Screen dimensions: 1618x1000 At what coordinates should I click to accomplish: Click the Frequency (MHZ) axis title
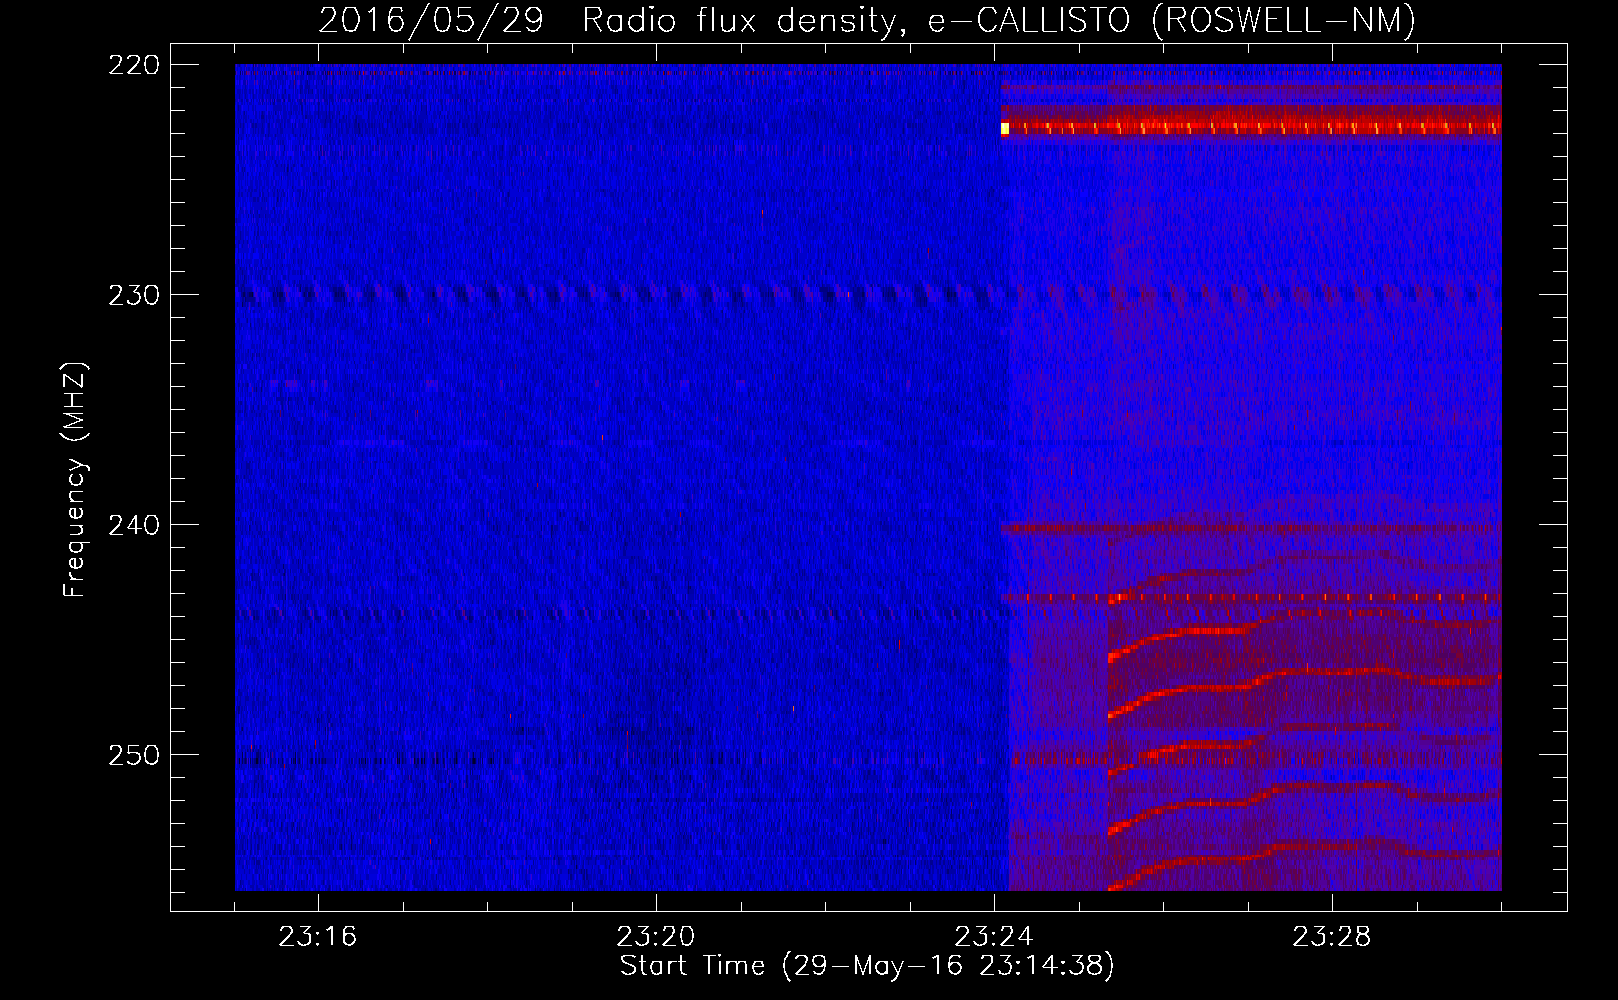pyautogui.click(x=75, y=479)
